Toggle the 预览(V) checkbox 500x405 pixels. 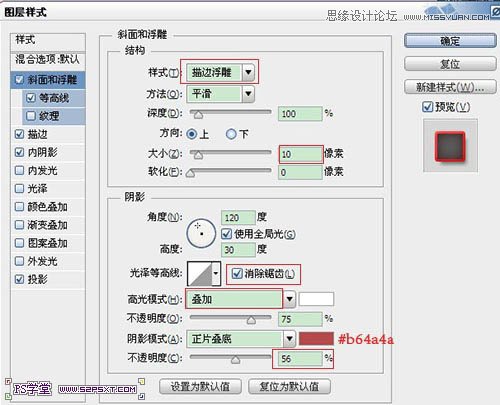point(427,107)
